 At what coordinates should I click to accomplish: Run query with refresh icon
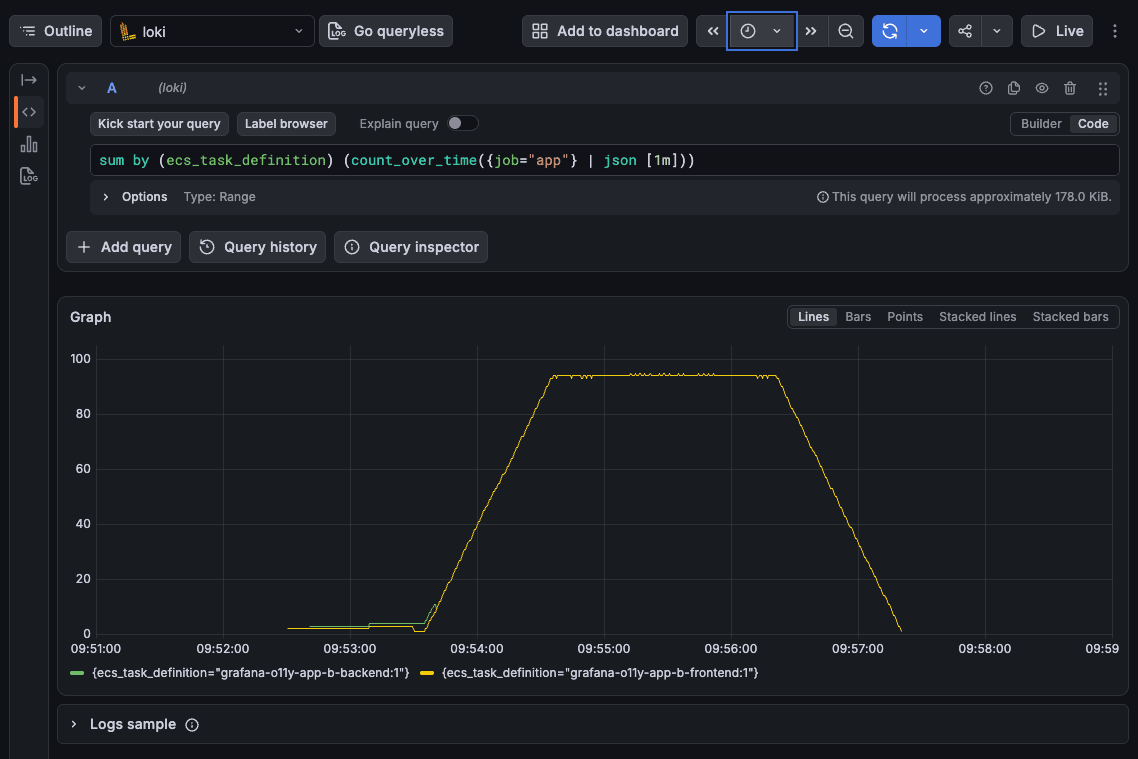890,31
